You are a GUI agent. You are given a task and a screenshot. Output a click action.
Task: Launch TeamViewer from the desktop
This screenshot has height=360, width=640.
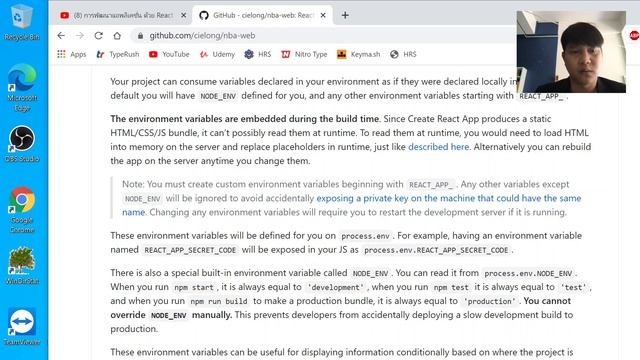pos(22,327)
